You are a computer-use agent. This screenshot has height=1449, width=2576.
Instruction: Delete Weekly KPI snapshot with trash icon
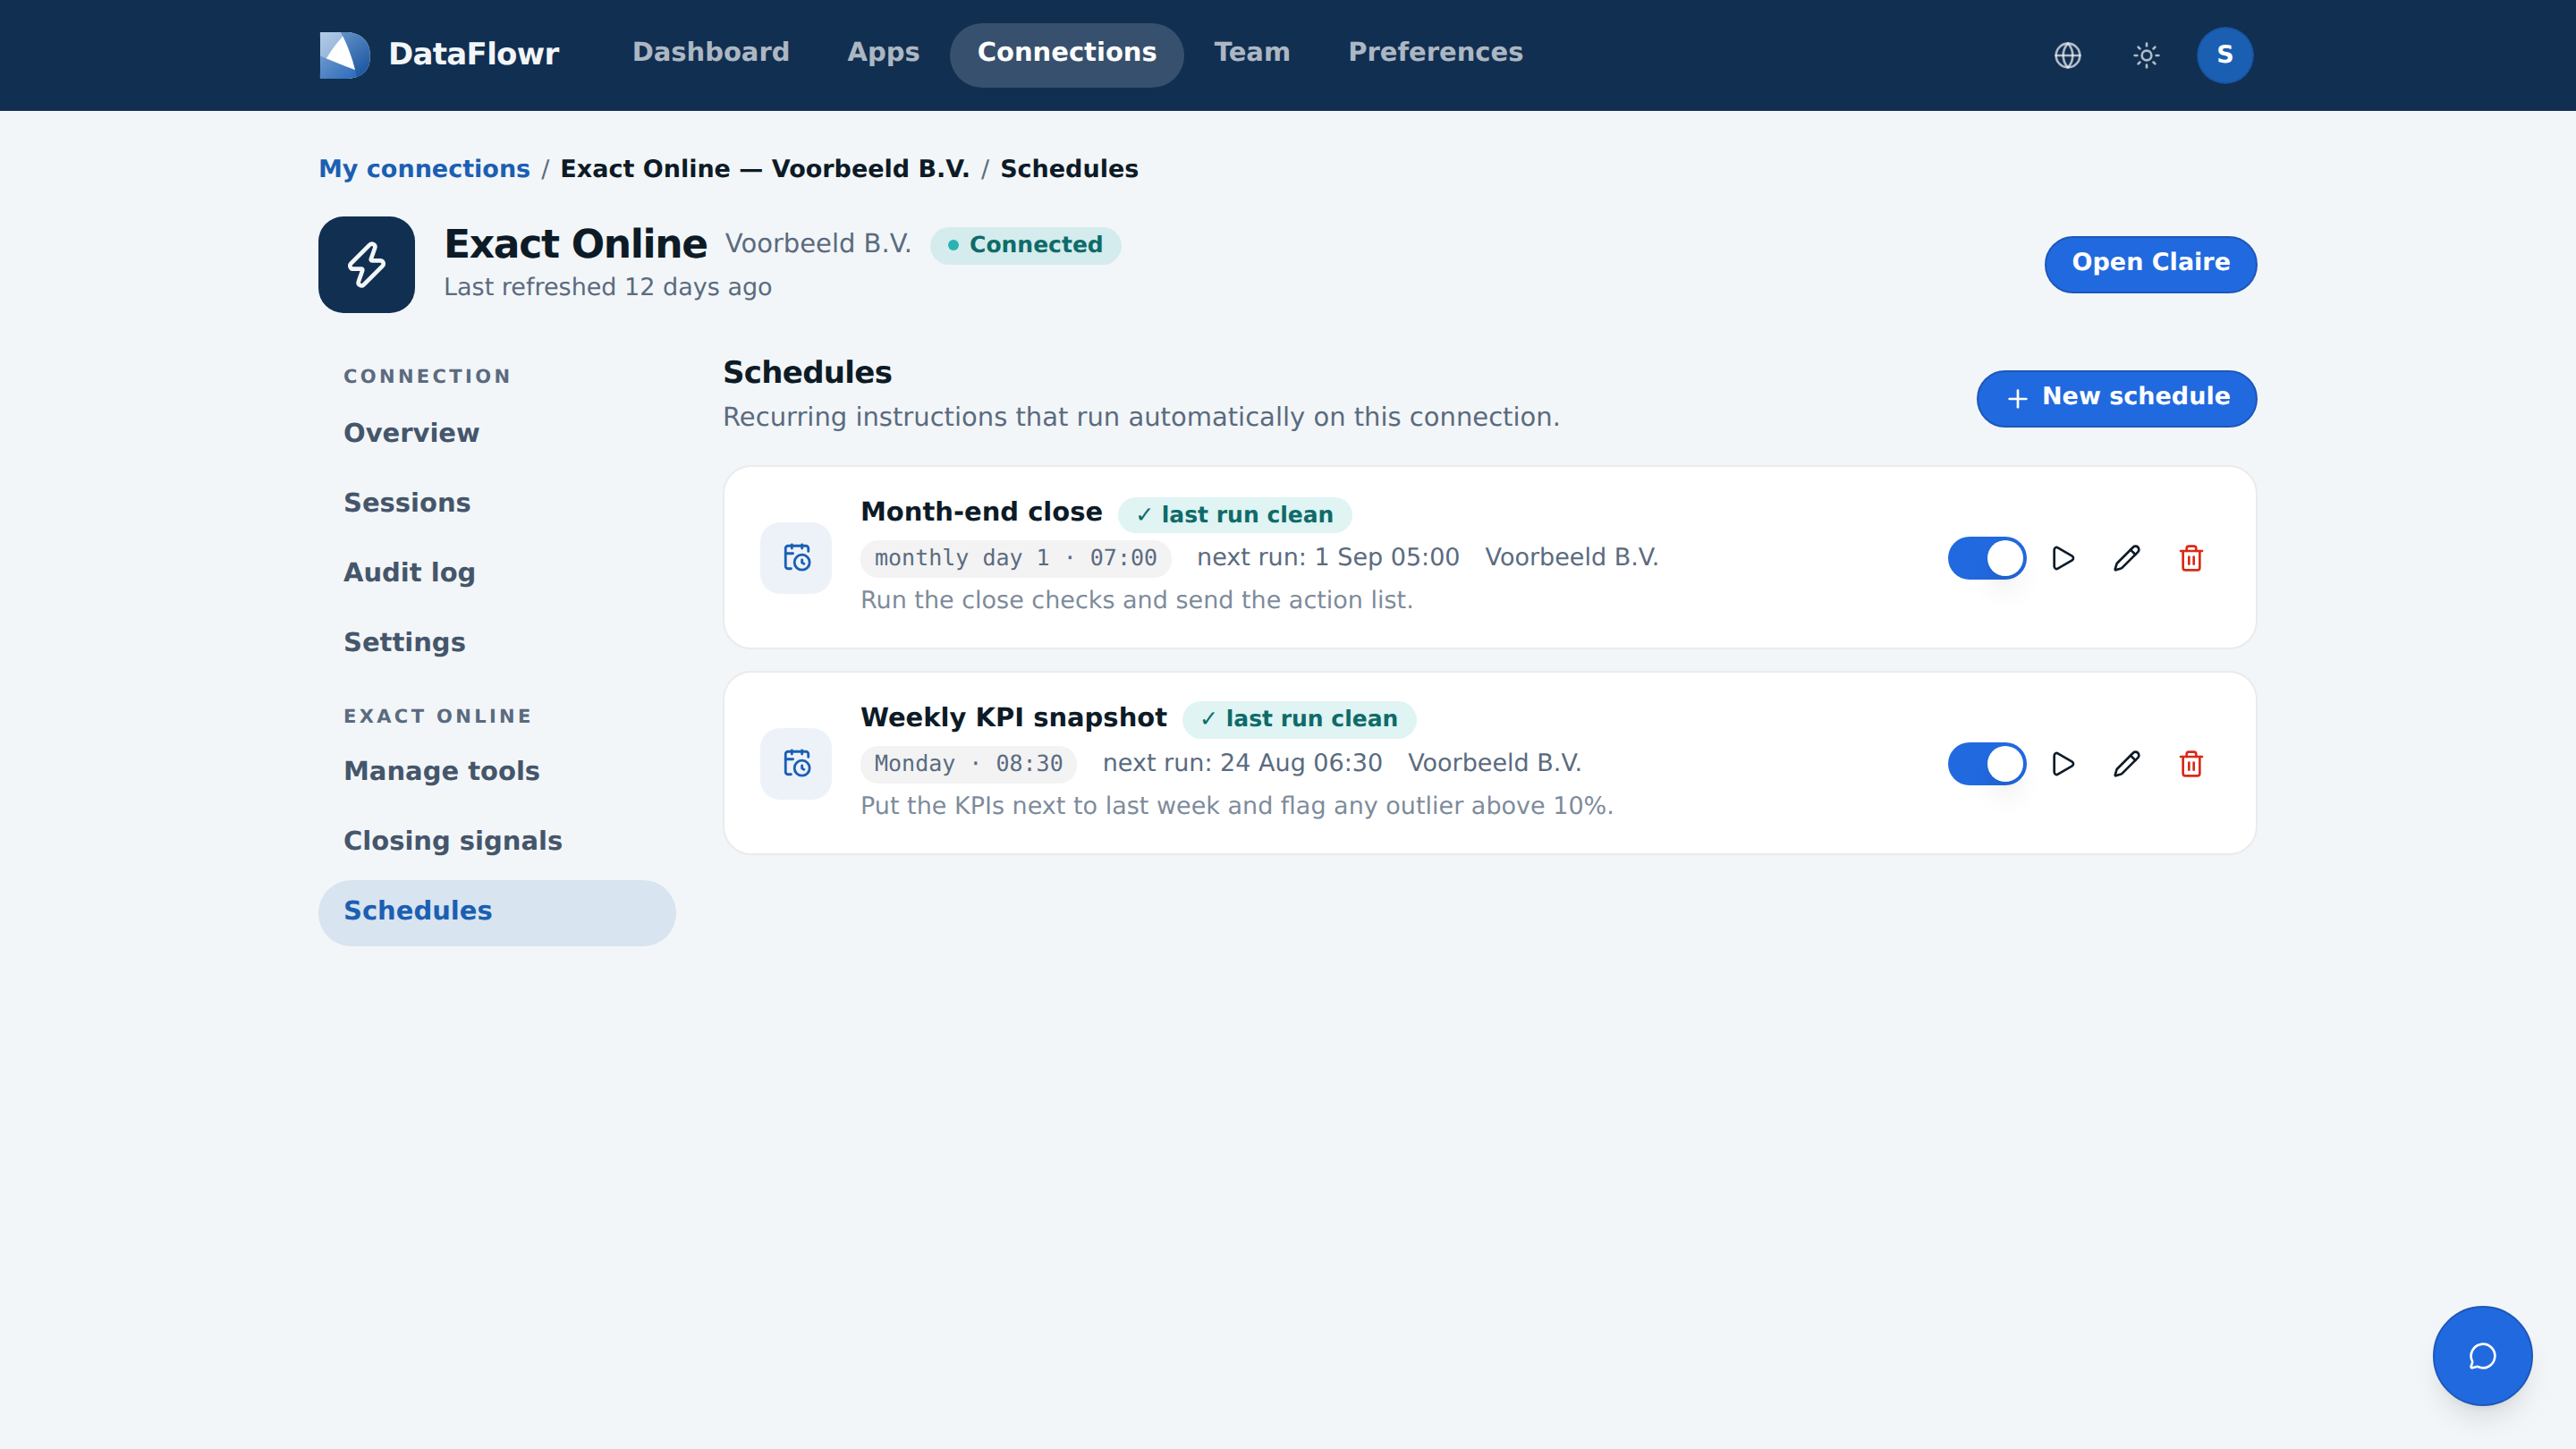click(2191, 764)
